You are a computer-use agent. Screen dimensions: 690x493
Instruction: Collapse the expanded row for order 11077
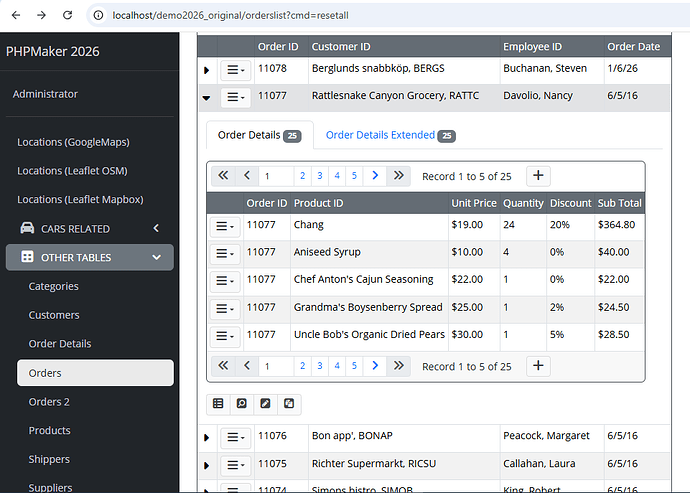coord(206,98)
